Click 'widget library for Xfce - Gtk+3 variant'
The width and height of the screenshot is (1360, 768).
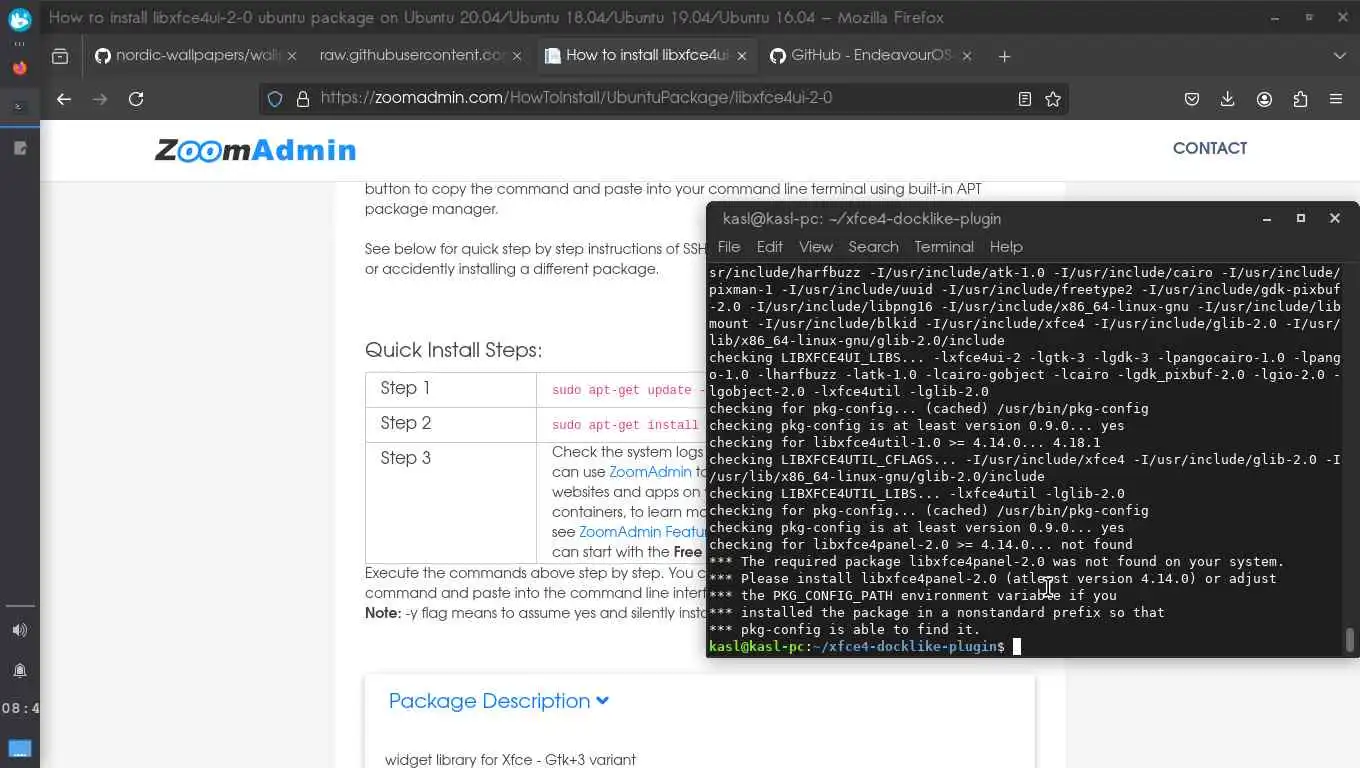tap(510, 760)
